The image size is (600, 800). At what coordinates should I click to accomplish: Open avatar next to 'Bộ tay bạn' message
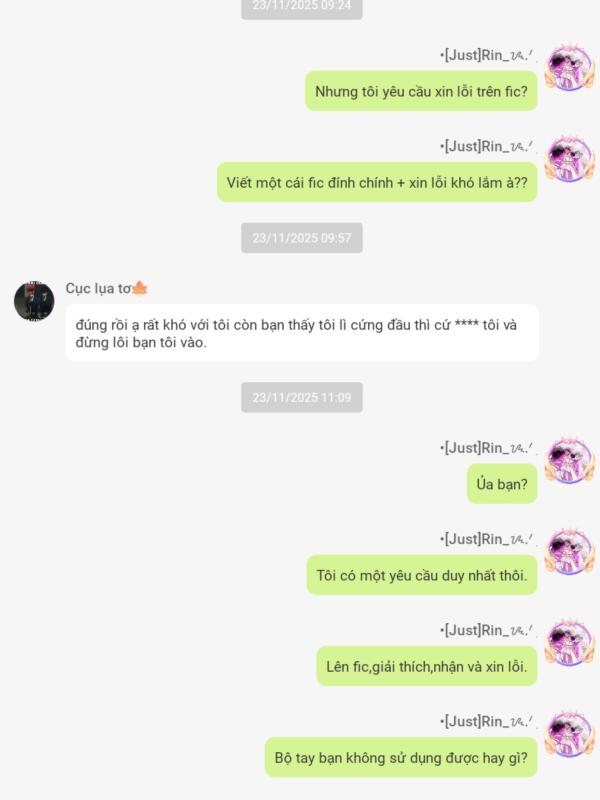(569, 734)
